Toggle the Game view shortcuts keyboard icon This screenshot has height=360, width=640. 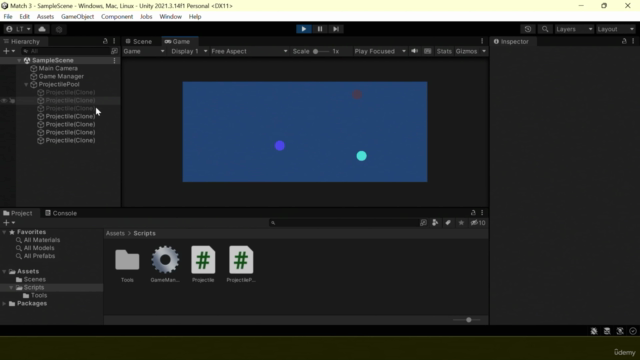point(427,51)
